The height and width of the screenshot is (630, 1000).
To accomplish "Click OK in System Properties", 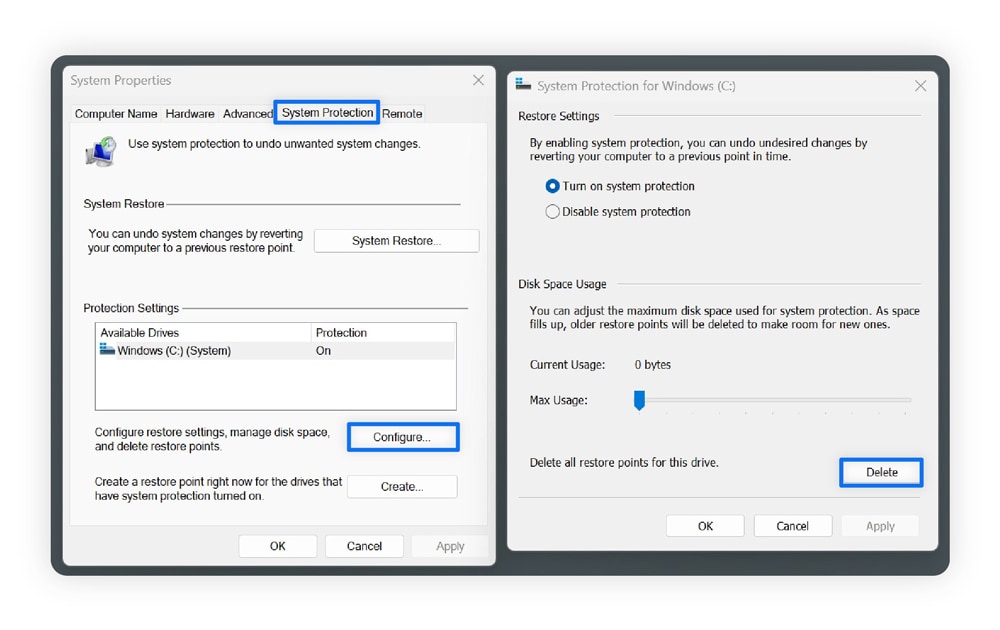I will (x=277, y=546).
